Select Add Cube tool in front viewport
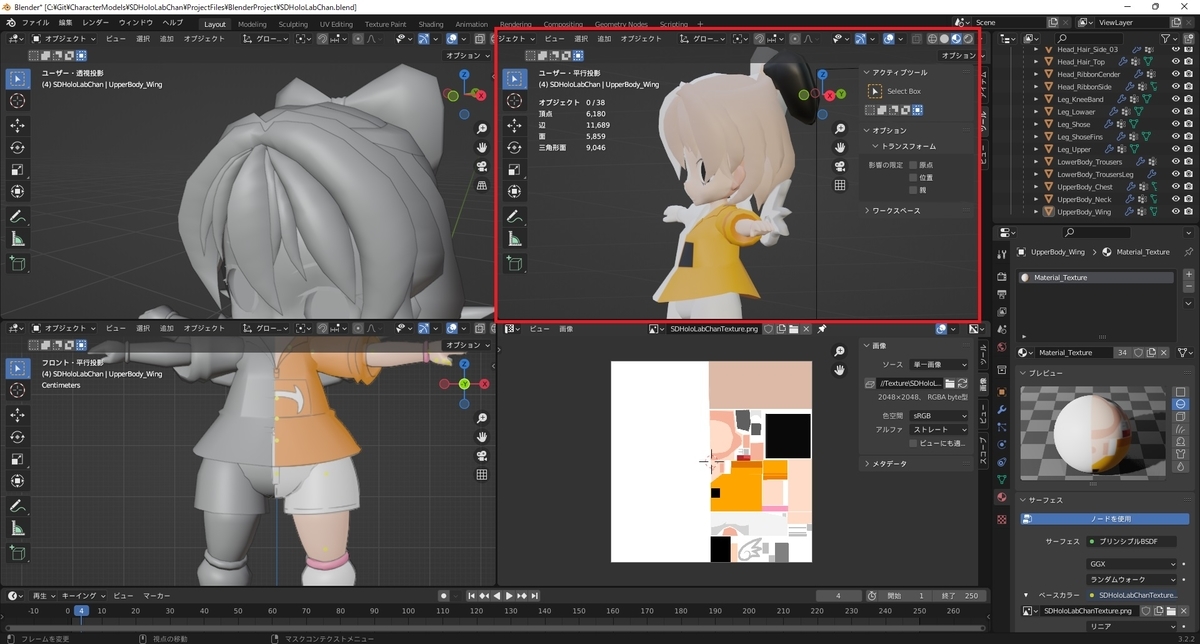 [17, 553]
